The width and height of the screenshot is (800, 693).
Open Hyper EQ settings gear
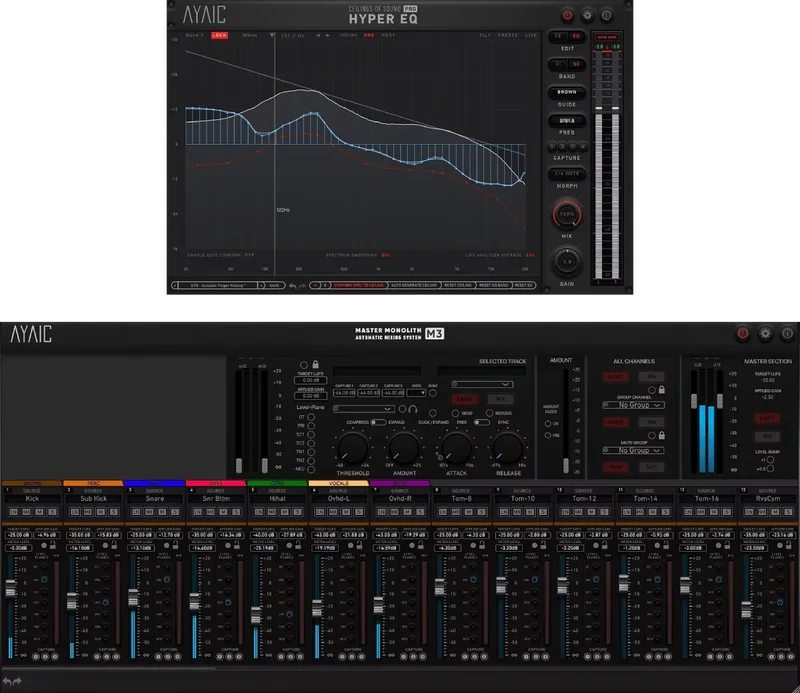587,15
